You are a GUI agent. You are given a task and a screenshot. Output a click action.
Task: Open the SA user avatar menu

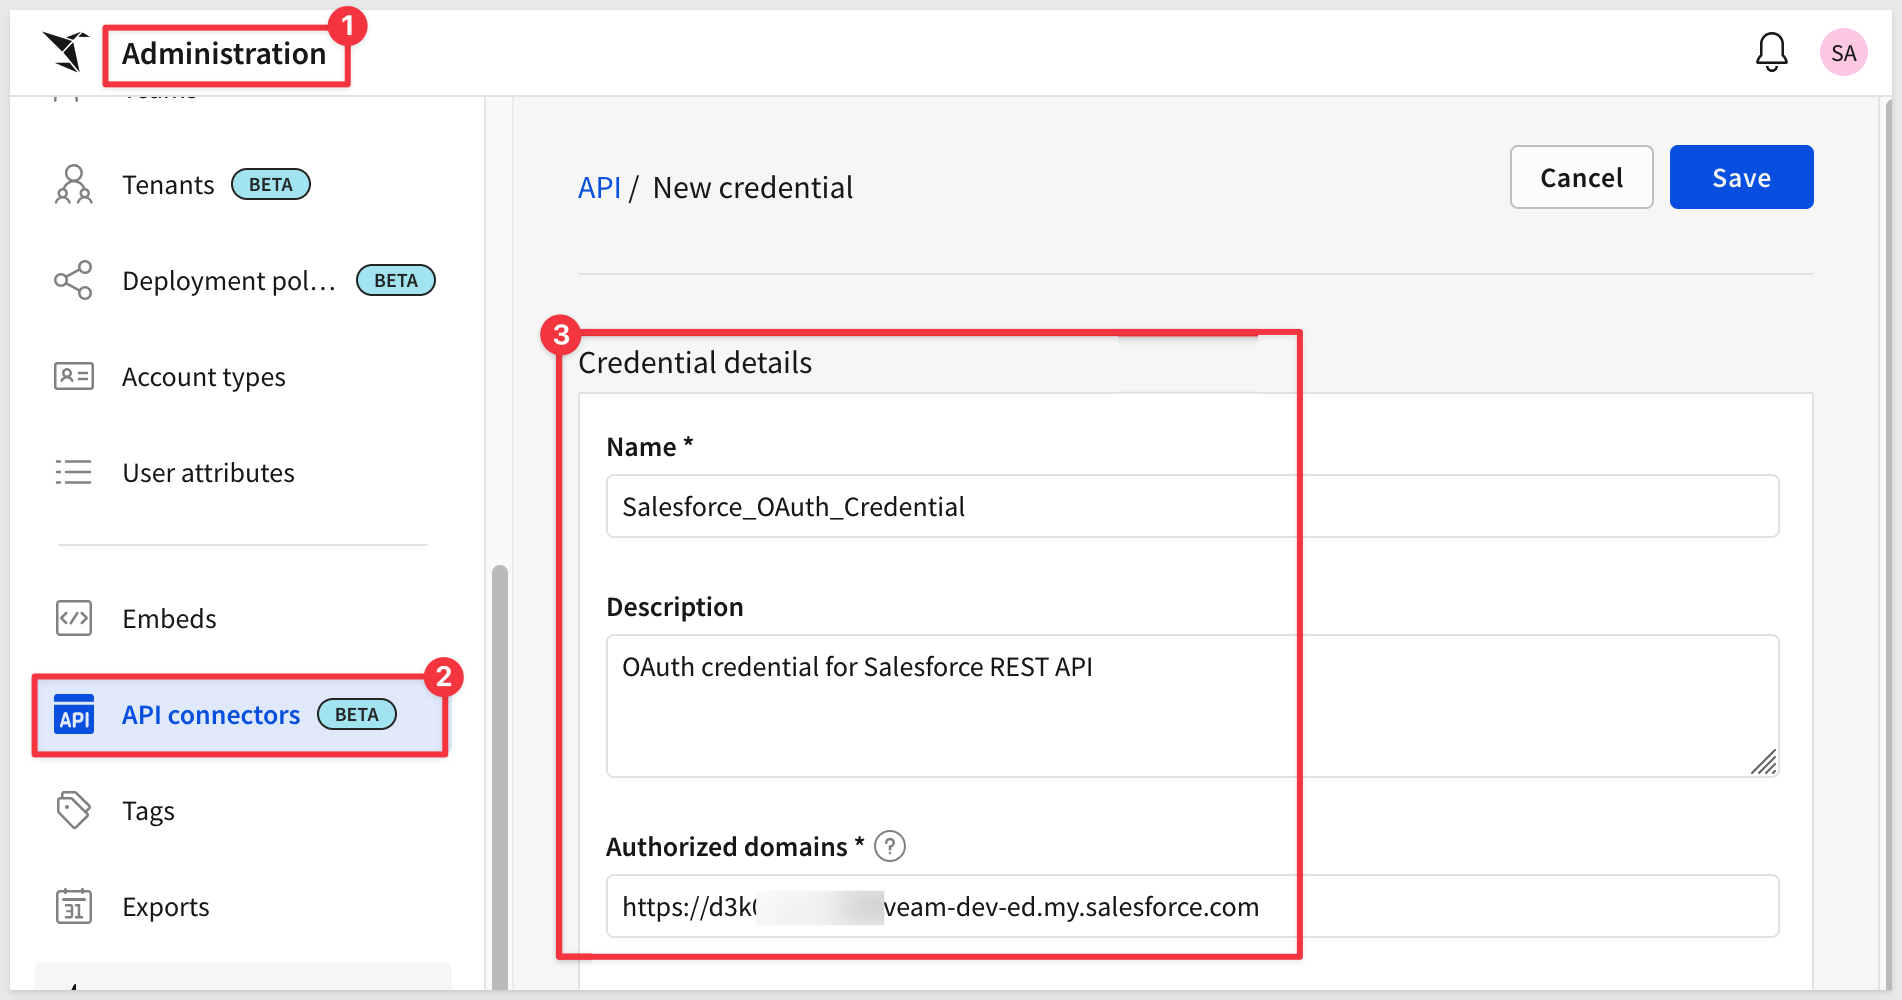(1843, 53)
